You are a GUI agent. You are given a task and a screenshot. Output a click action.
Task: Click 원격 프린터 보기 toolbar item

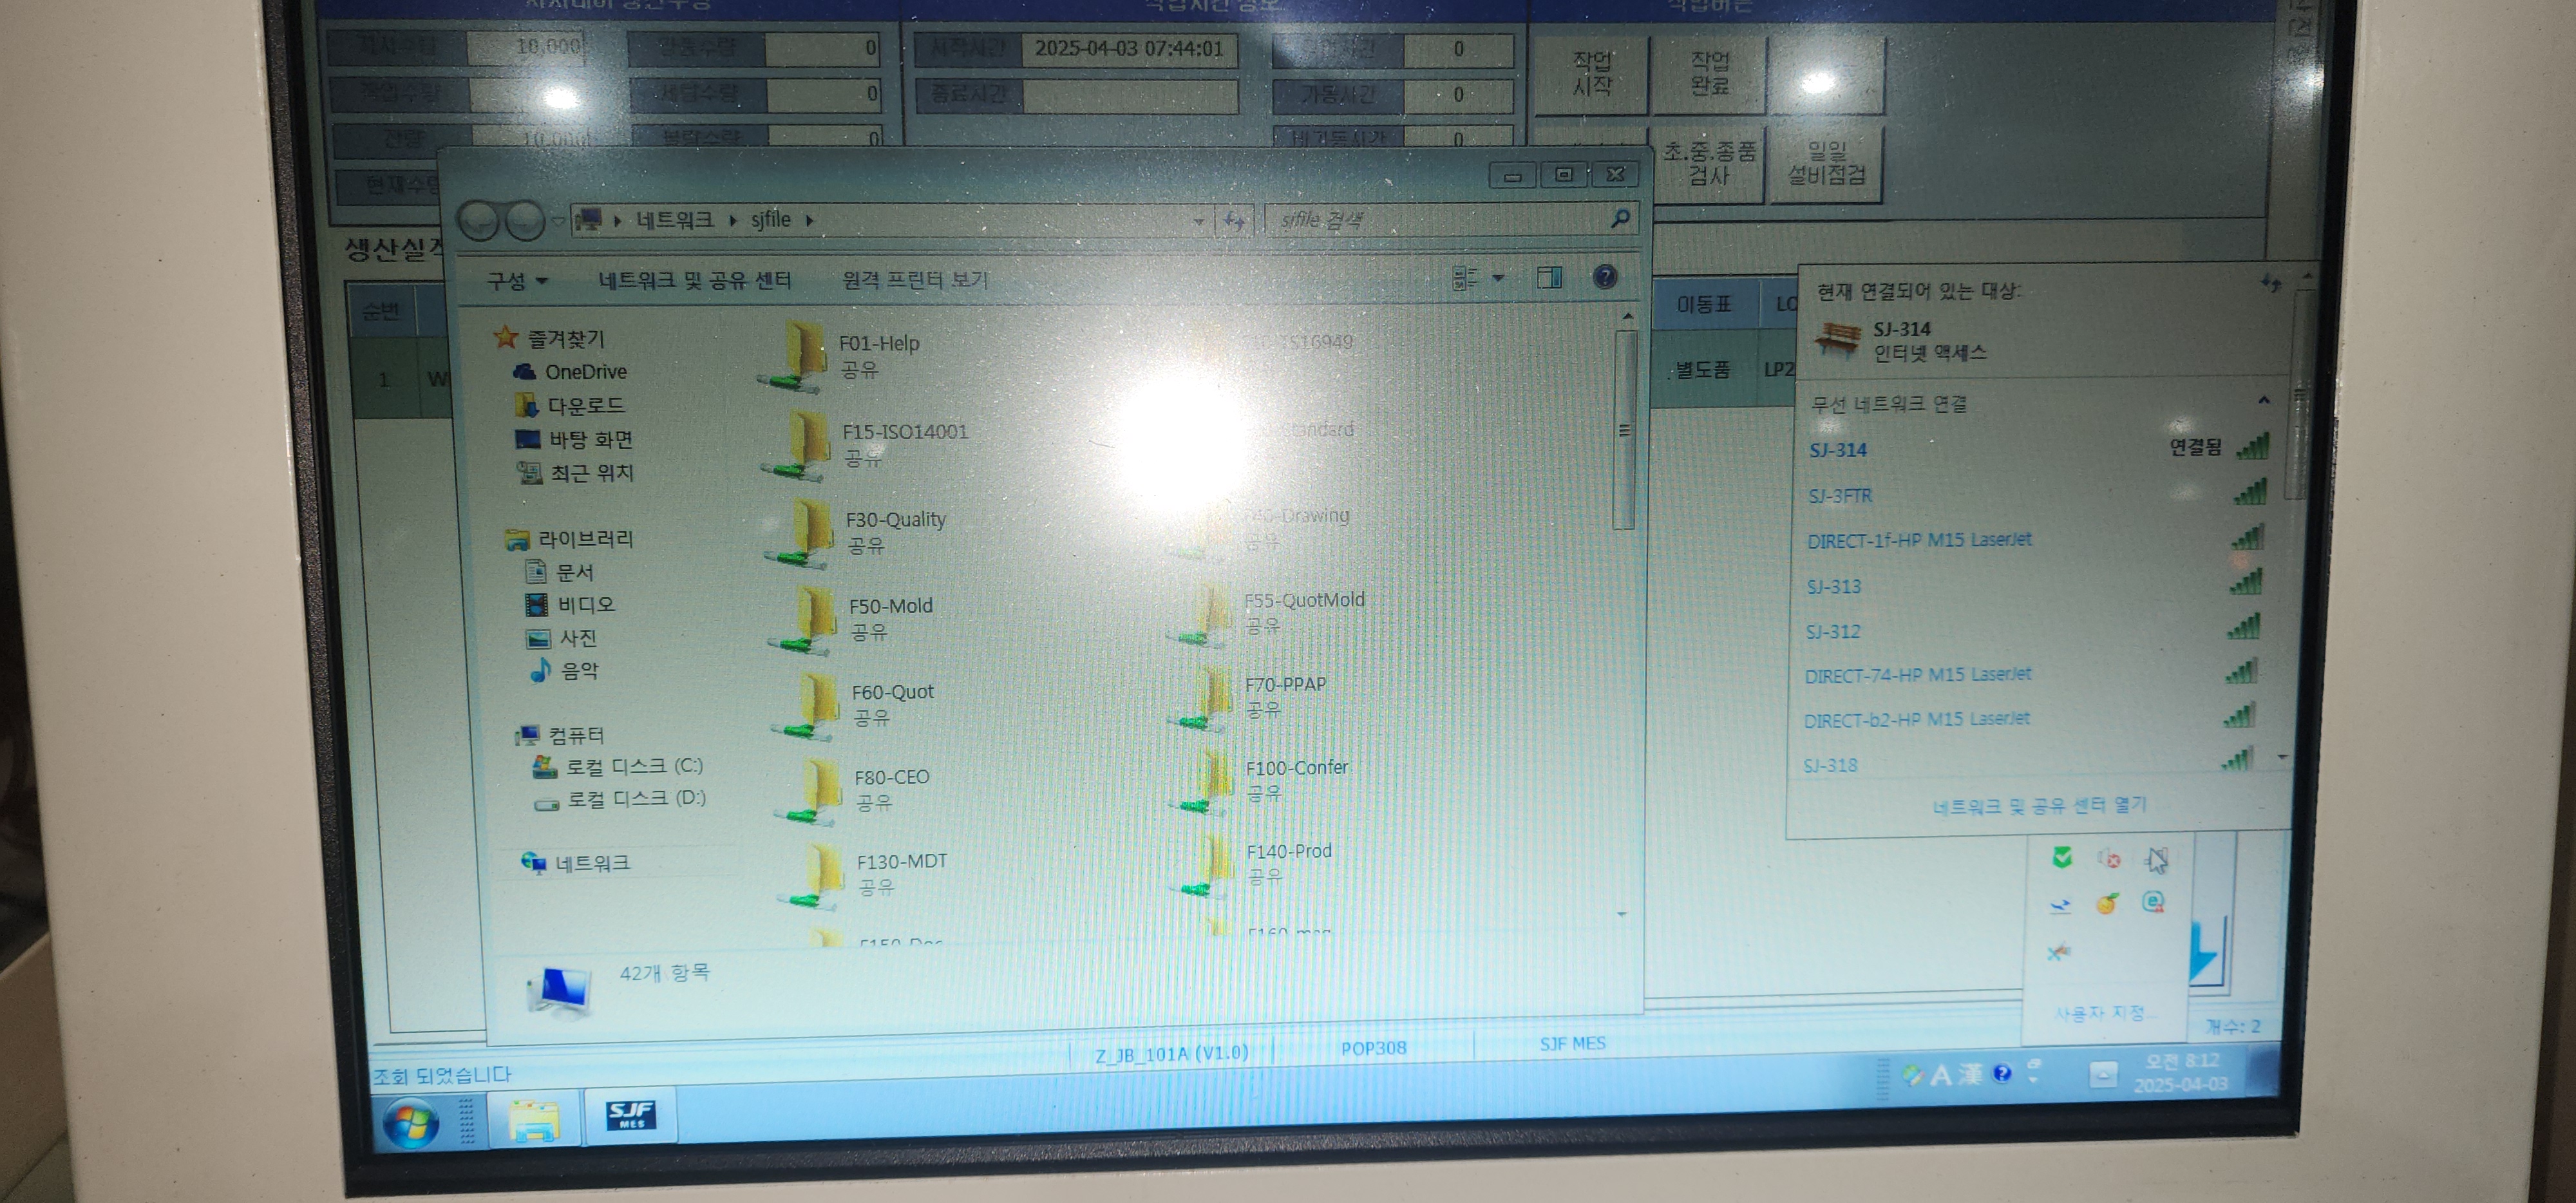click(914, 280)
